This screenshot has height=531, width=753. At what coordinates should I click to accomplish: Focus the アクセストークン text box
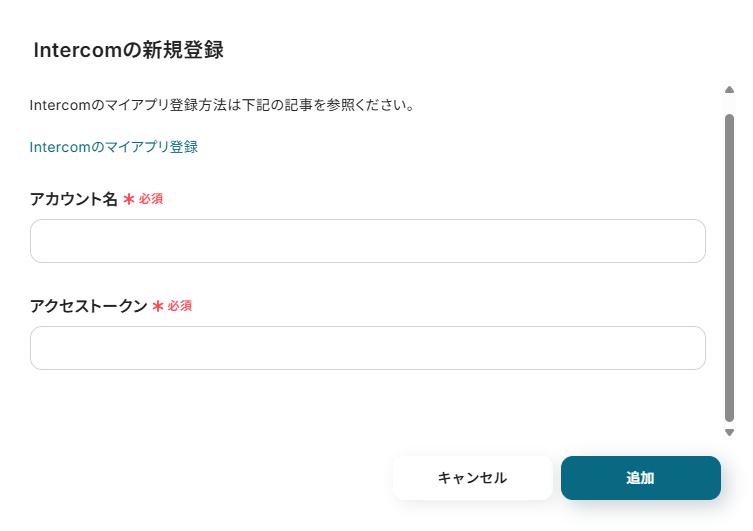(x=367, y=348)
